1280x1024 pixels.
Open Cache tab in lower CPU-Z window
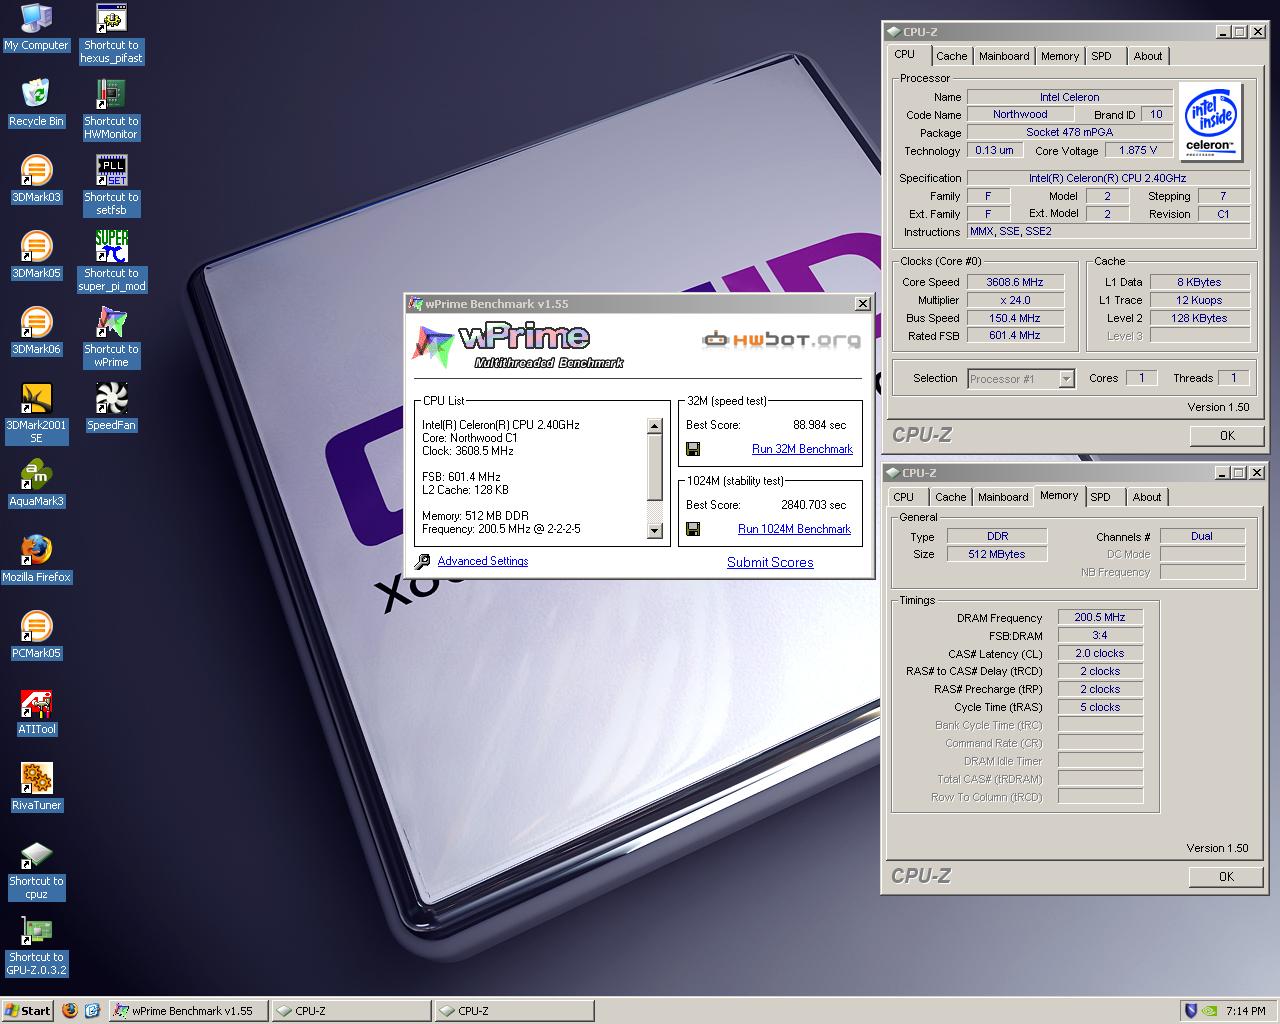point(950,497)
